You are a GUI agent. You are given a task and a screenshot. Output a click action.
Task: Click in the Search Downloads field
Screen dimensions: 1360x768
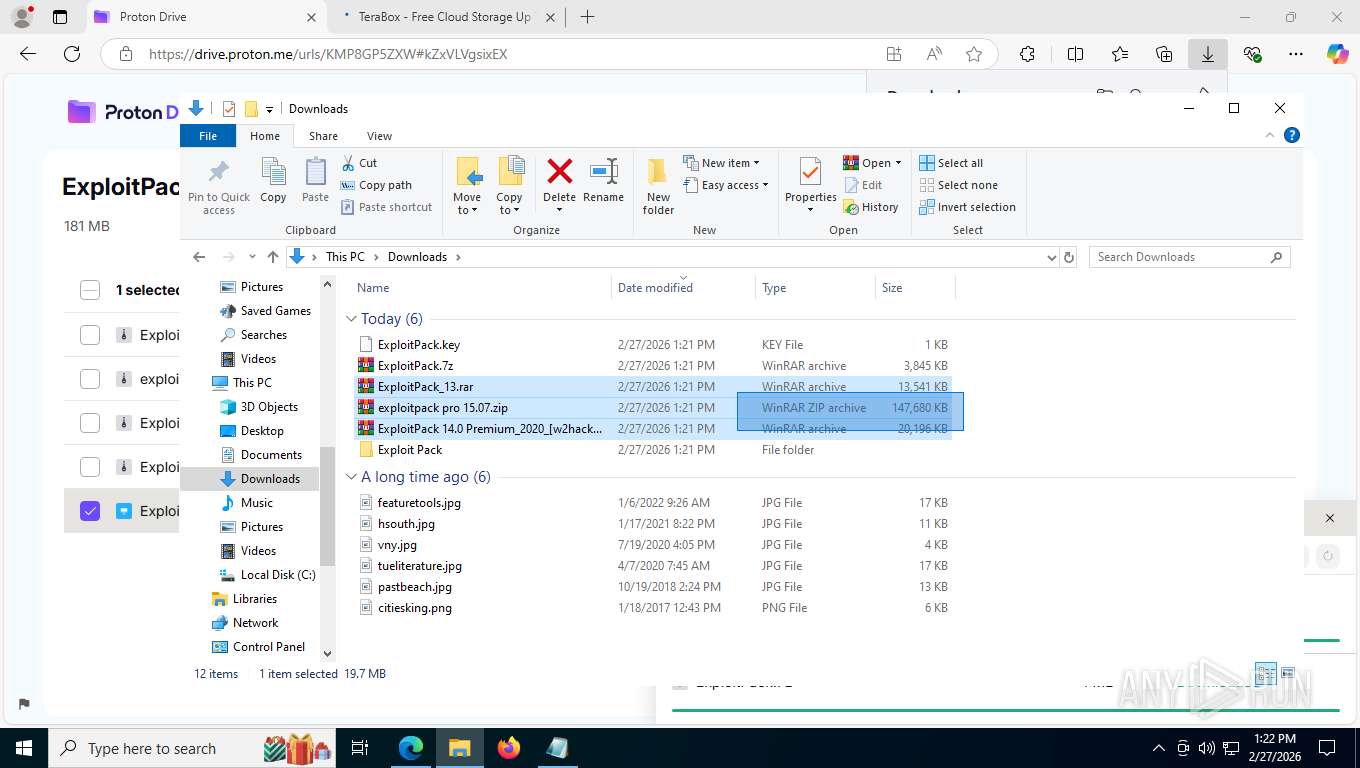[x=1189, y=257]
